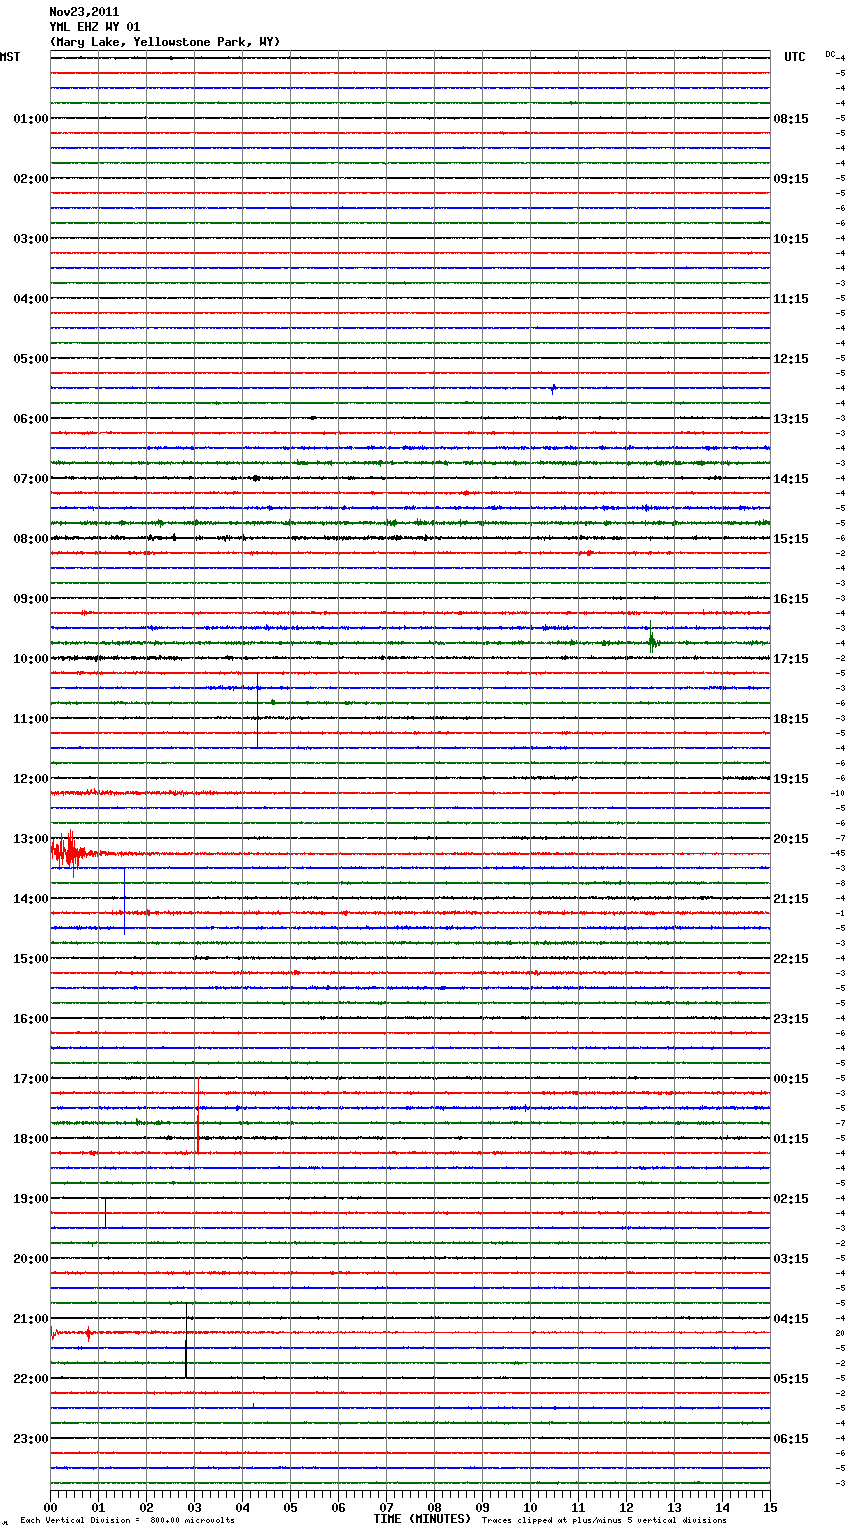Select minute 00 on the time axis
This screenshot has height=1534, width=850.
tap(50, 1507)
